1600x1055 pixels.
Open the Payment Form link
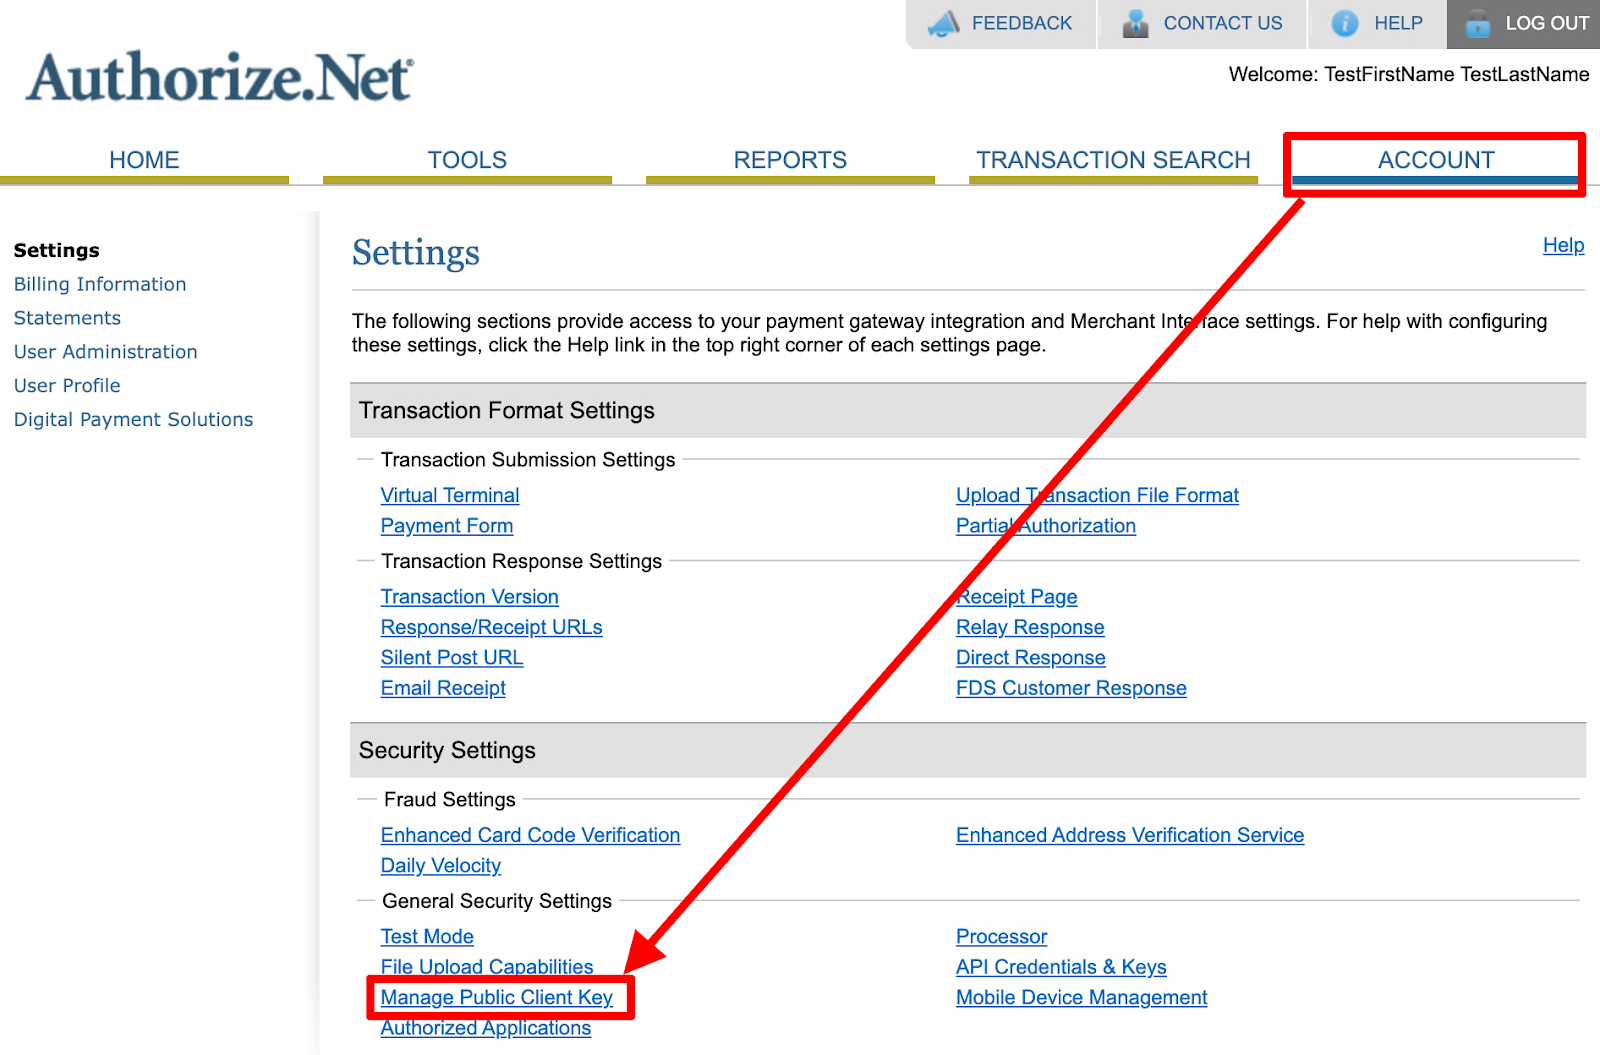point(447,526)
